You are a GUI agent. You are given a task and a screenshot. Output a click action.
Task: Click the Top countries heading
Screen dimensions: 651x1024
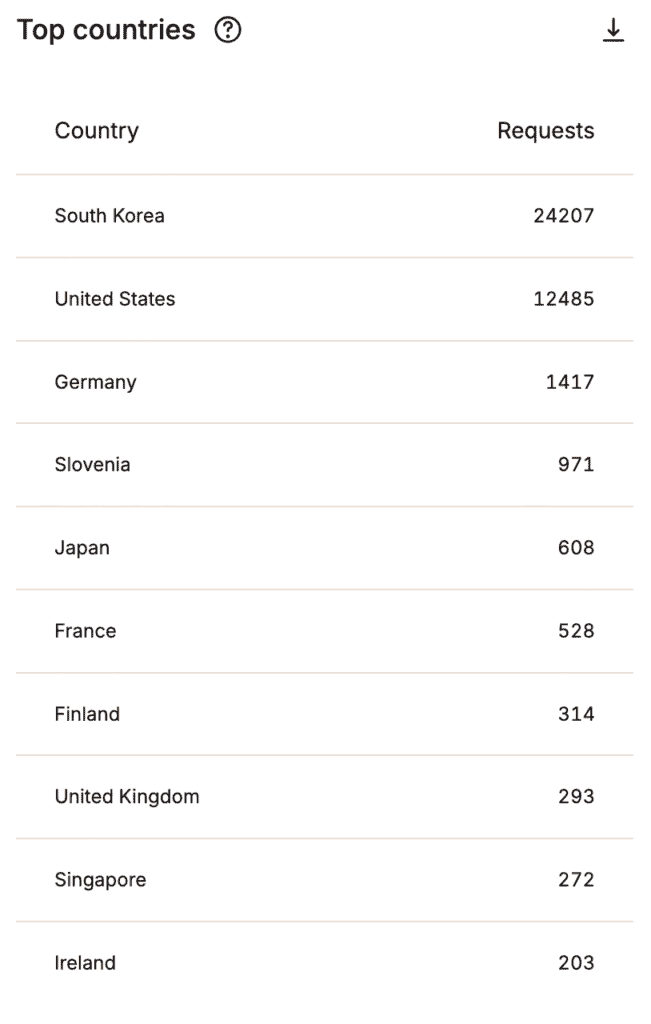coord(106,30)
